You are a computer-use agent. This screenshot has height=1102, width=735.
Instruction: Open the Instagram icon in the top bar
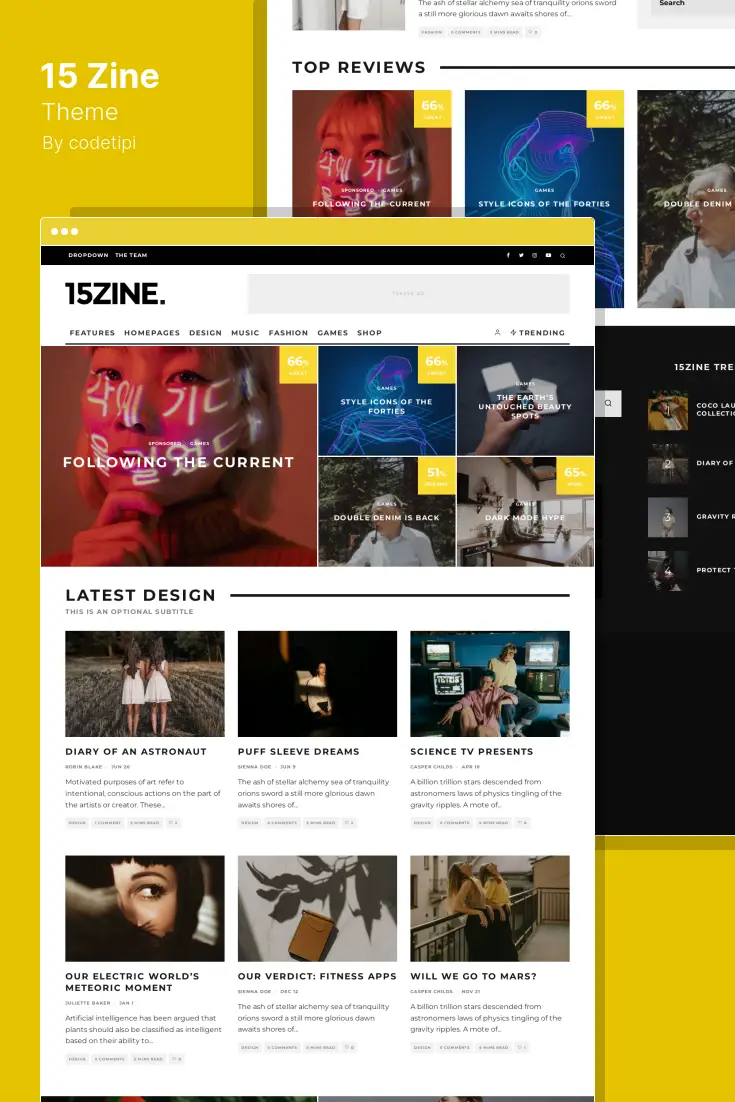[x=535, y=255]
